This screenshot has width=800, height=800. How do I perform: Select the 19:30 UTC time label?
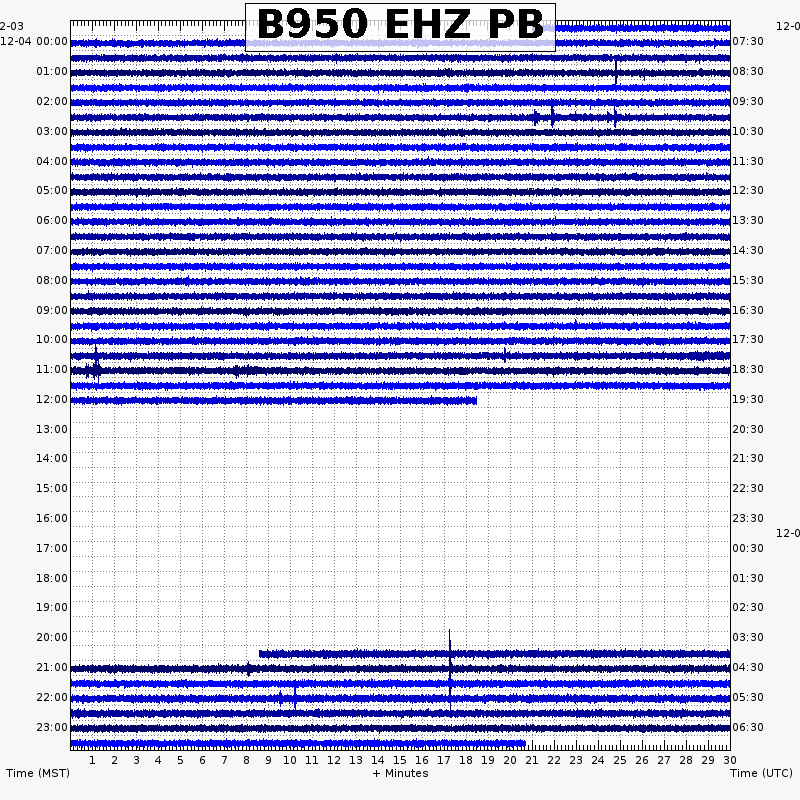click(x=748, y=400)
